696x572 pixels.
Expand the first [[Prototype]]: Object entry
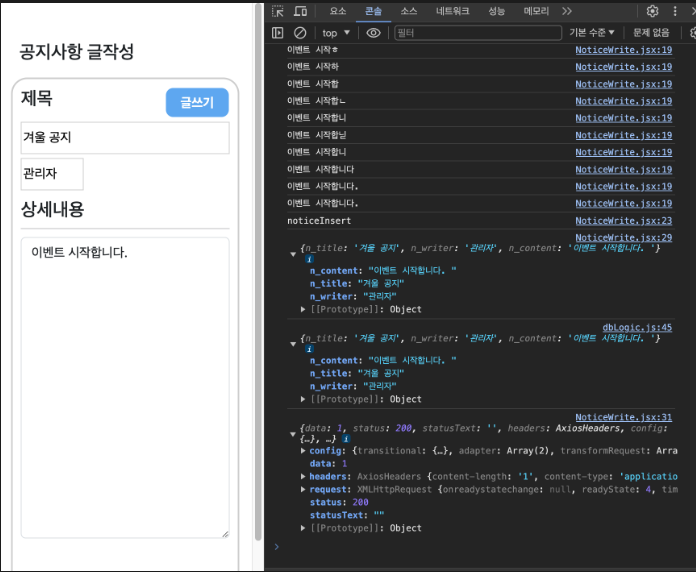pyautogui.click(x=303, y=309)
